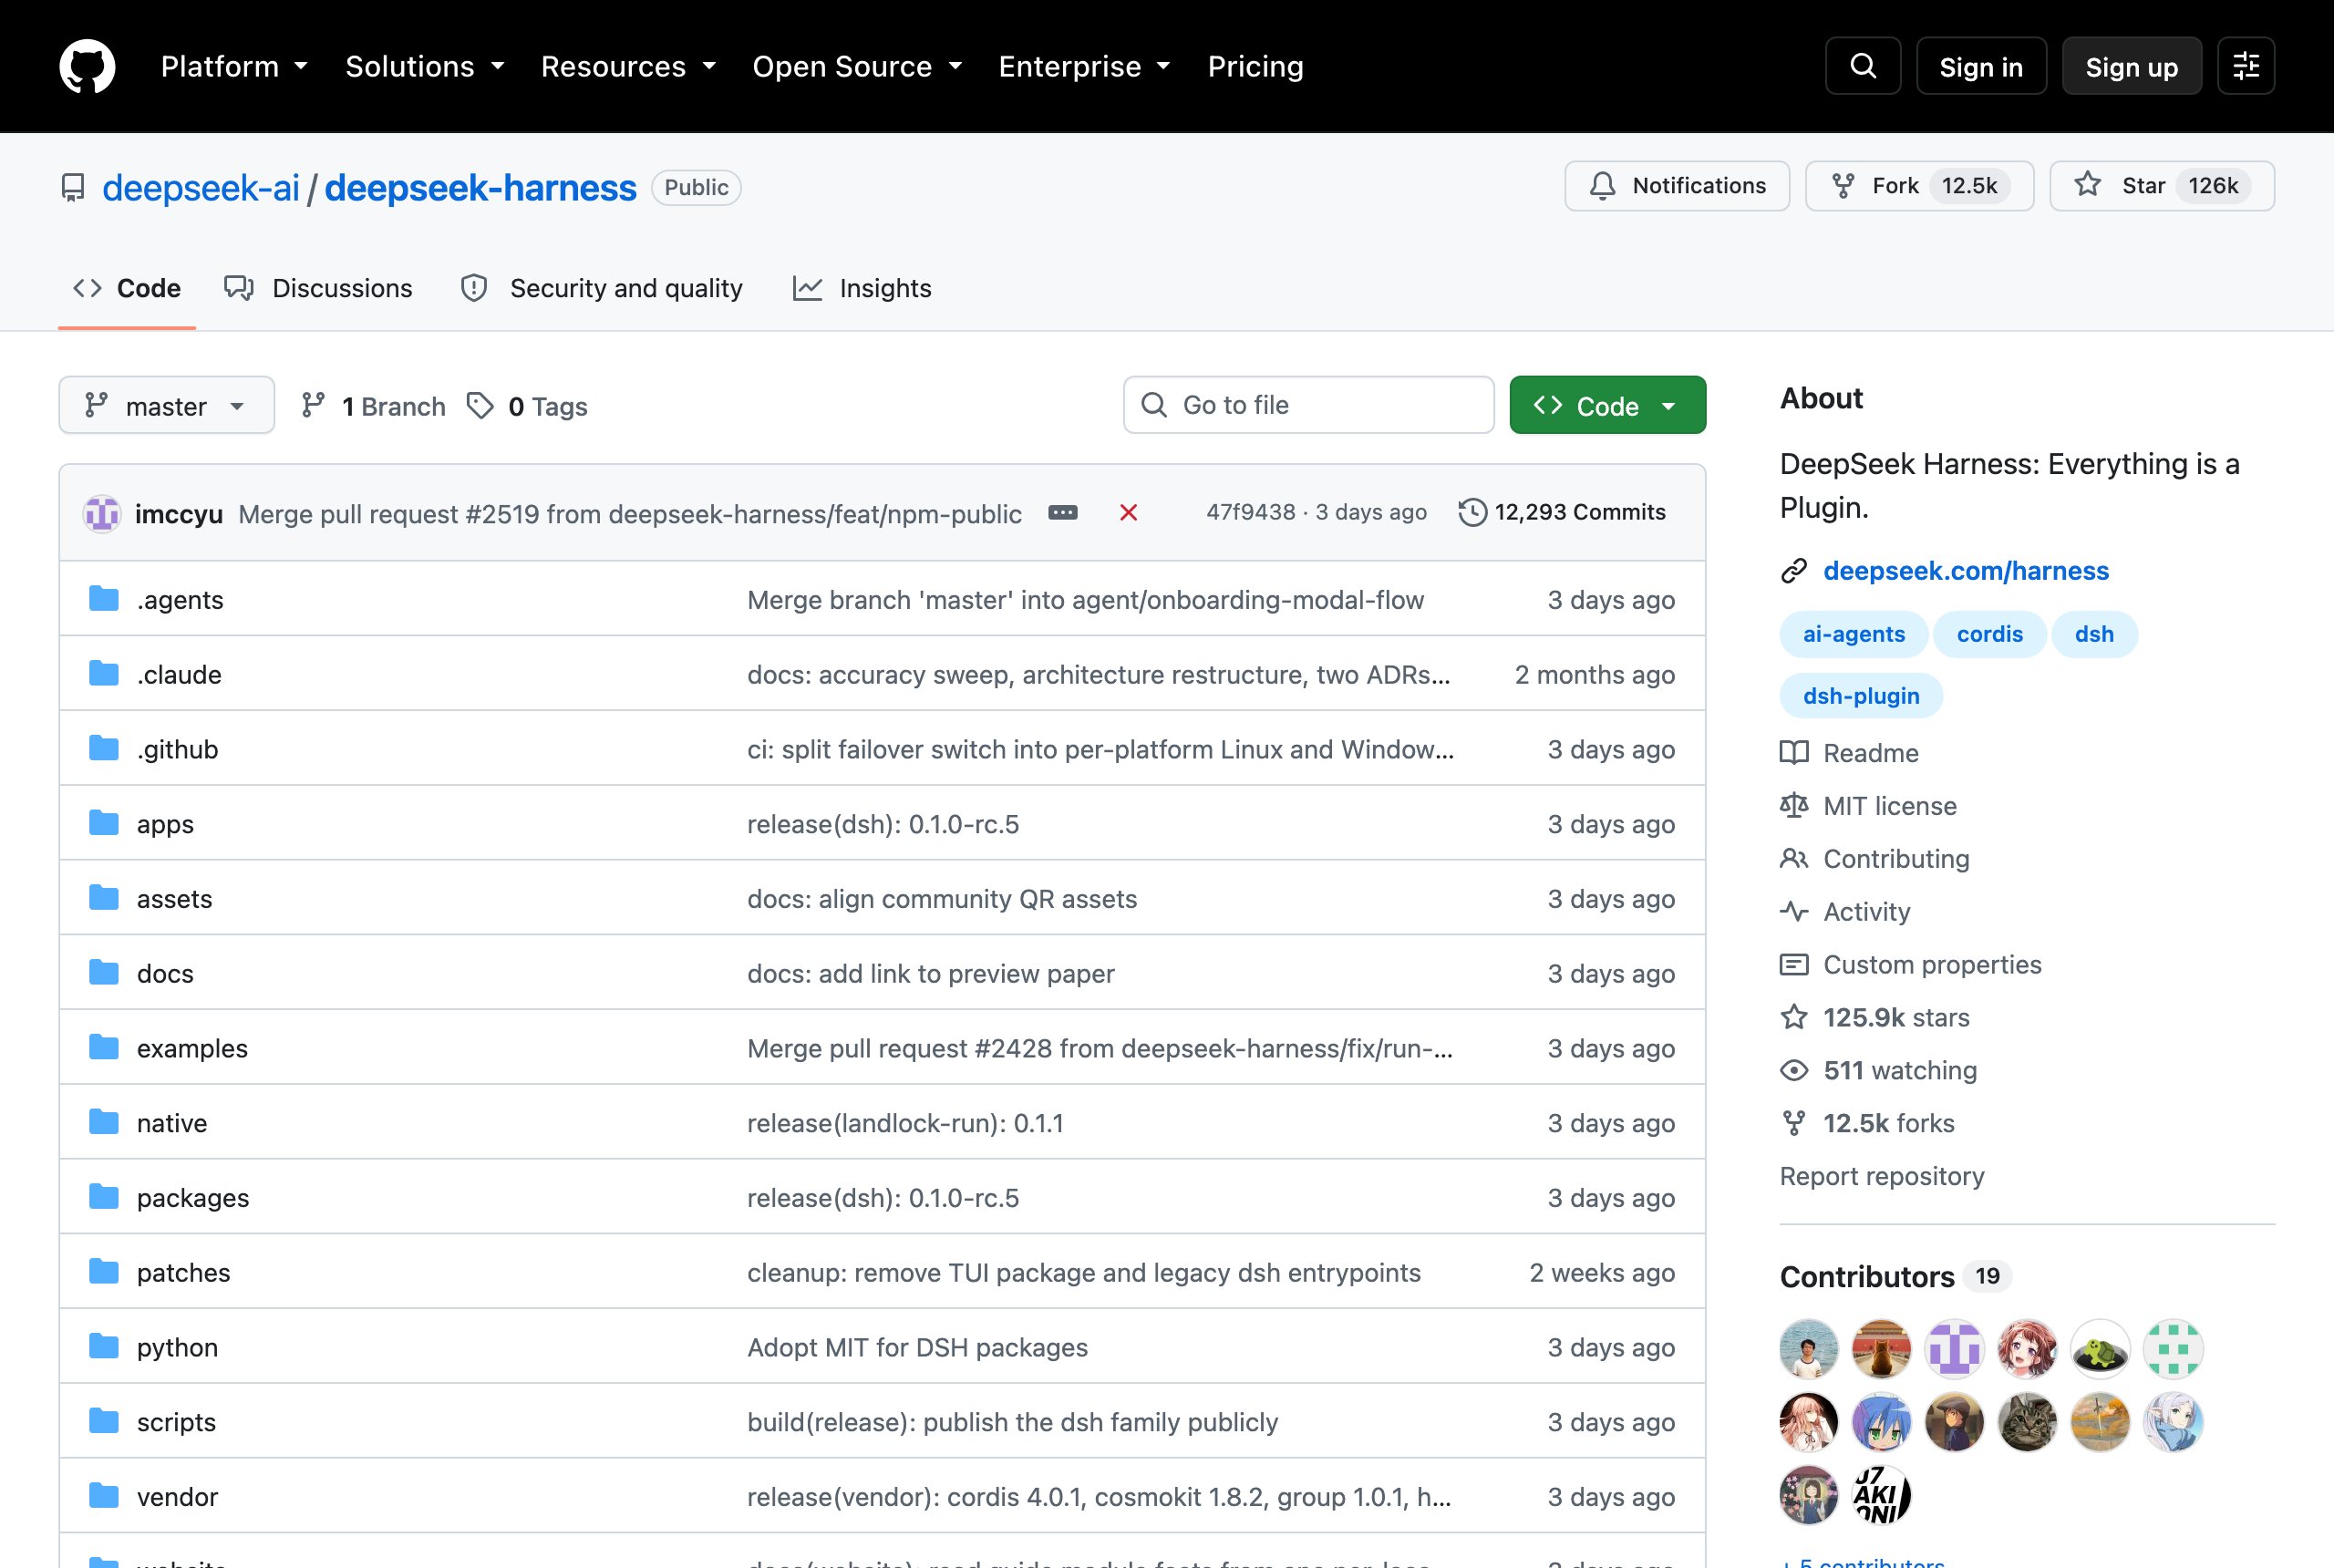Click the dsh-plugin topic tag
2334x1568 pixels.
click(1860, 695)
